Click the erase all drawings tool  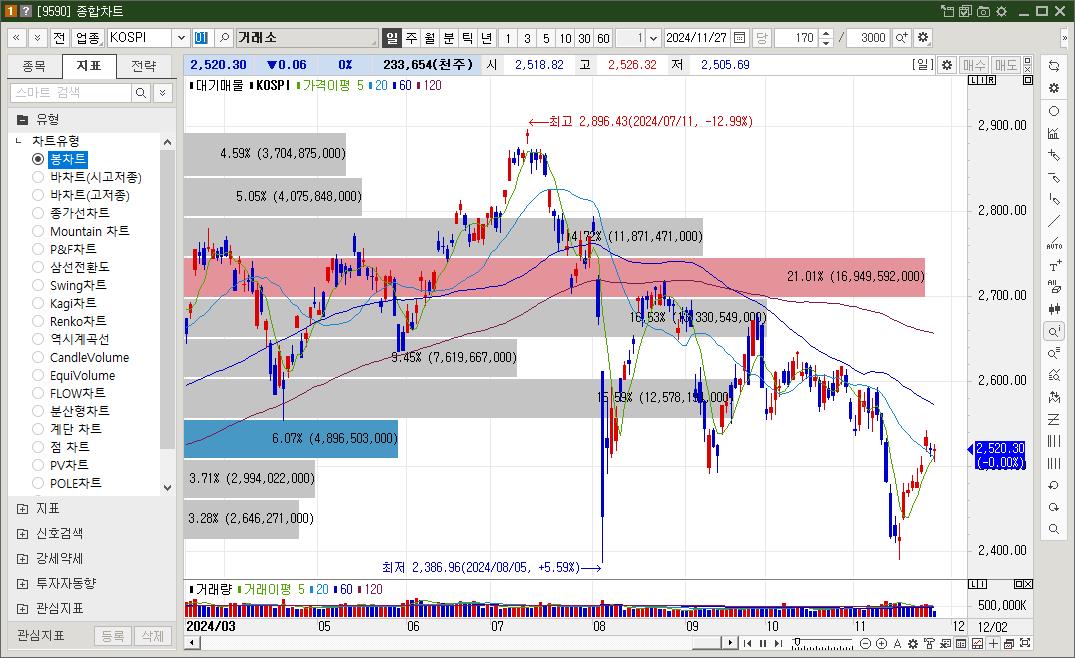[x=1054, y=287]
